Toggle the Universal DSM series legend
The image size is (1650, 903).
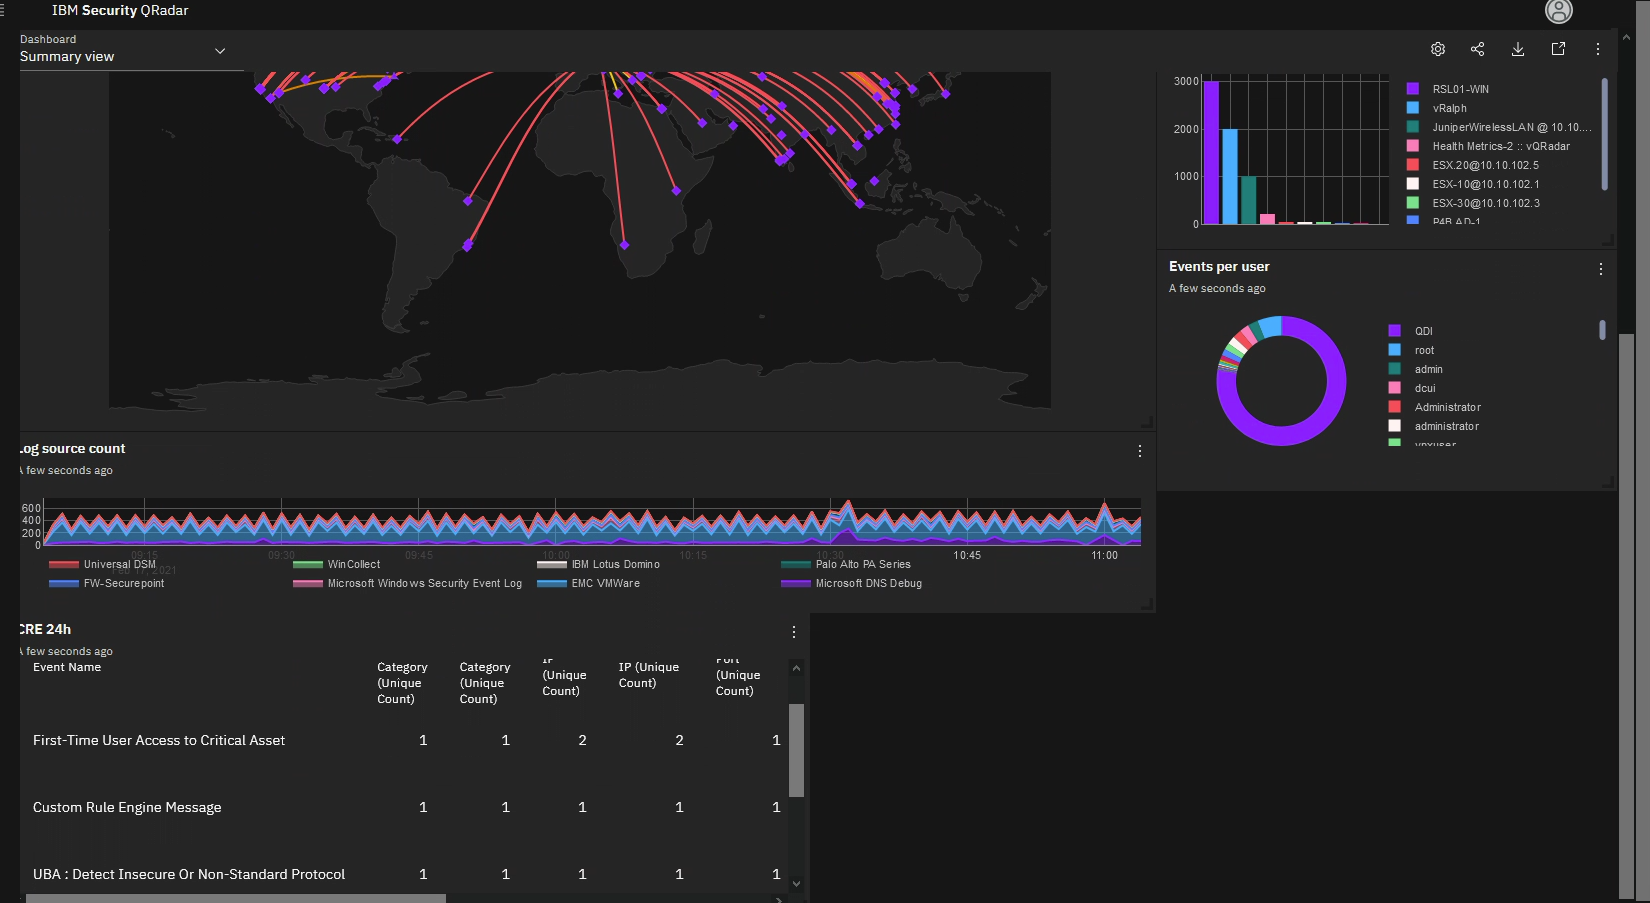[103, 564]
